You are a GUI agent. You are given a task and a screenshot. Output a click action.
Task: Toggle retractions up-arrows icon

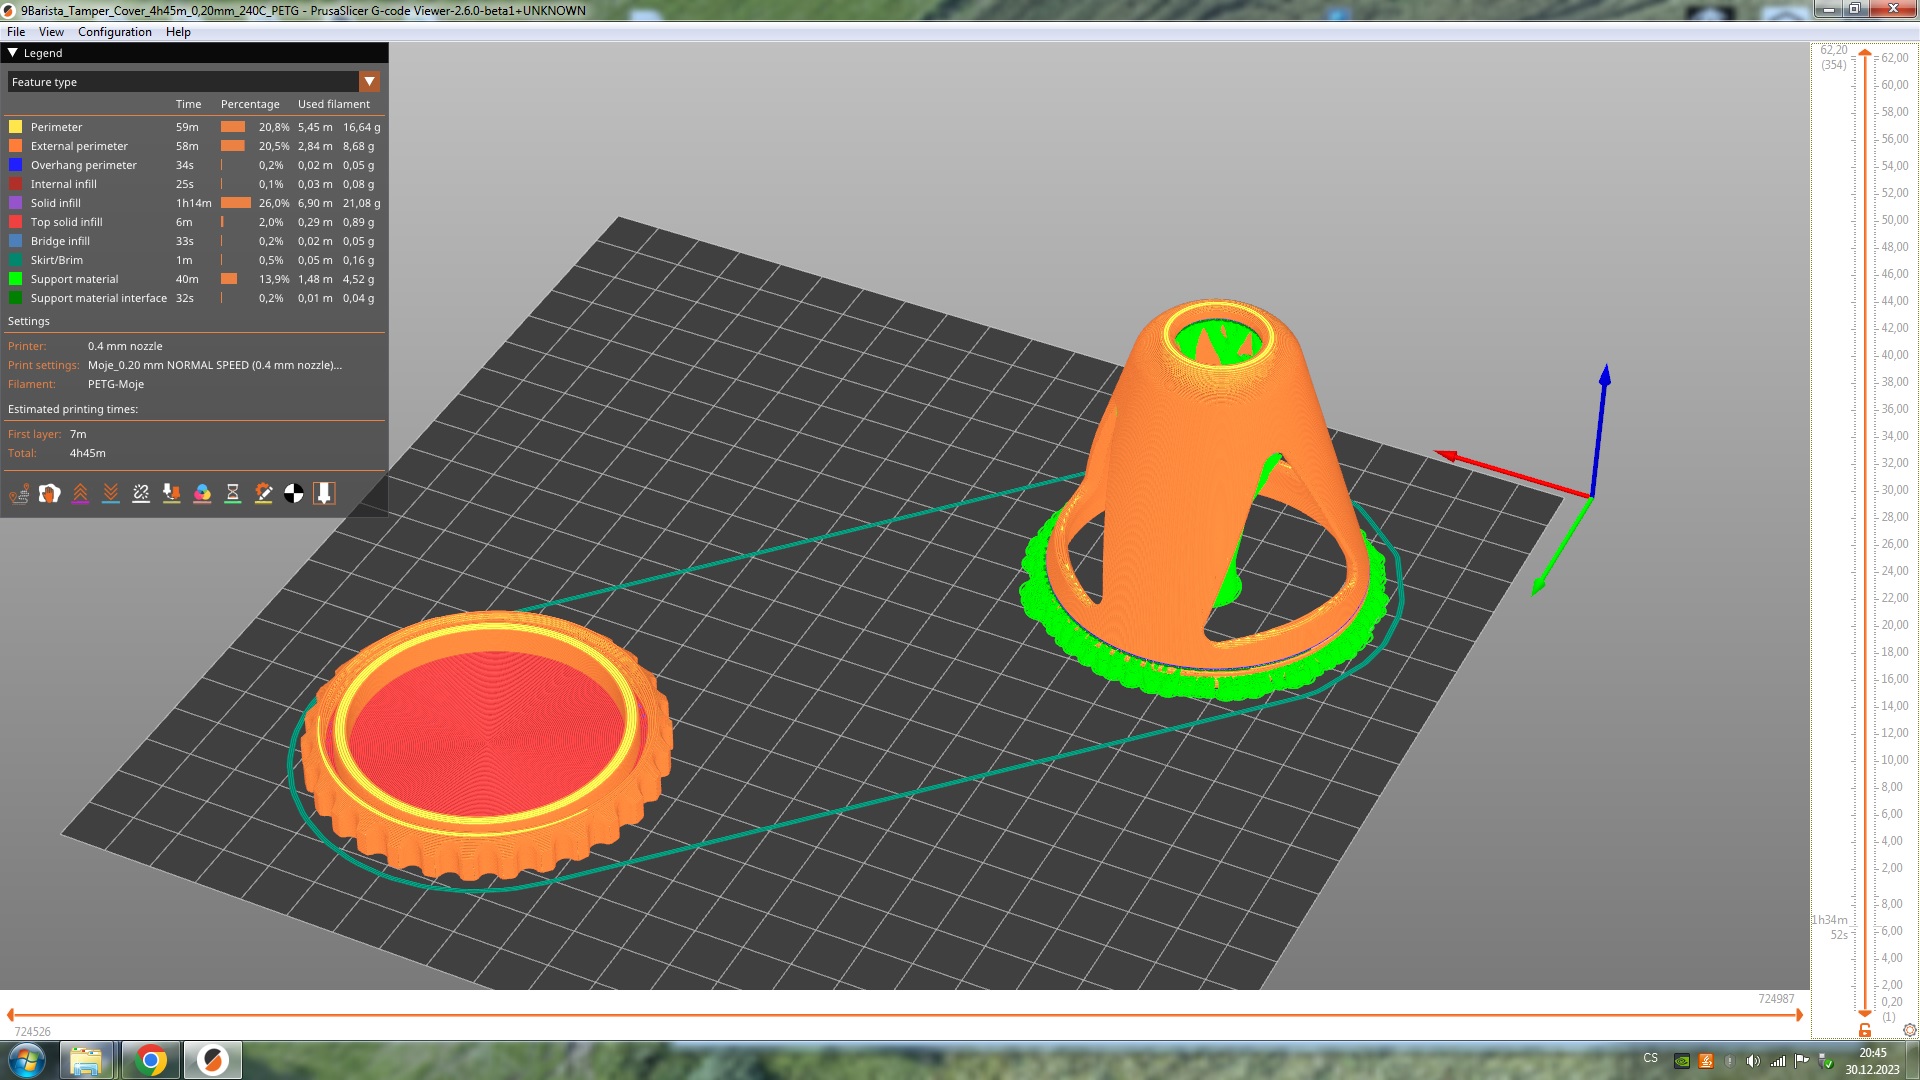point(80,493)
